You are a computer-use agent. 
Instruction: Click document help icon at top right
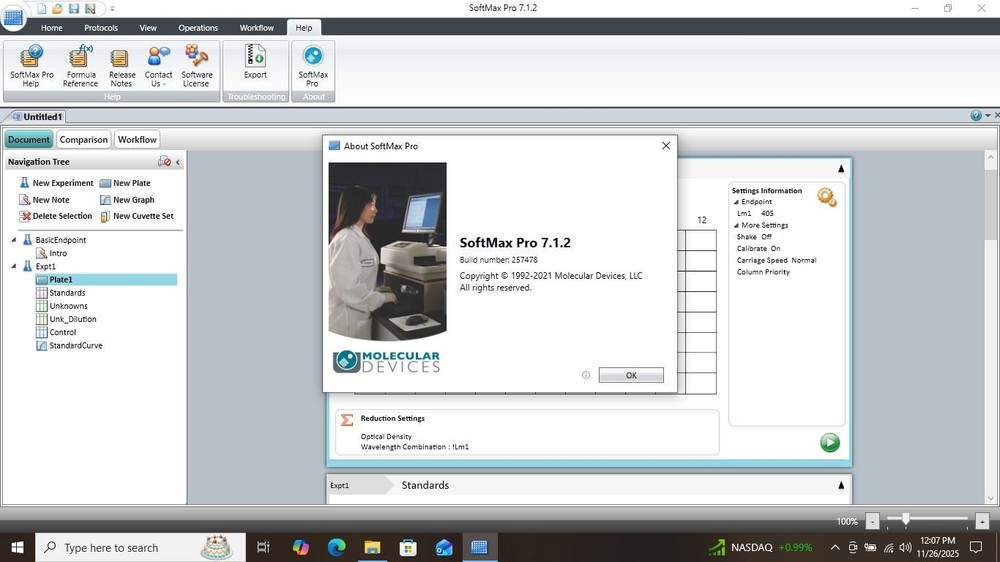pos(976,115)
